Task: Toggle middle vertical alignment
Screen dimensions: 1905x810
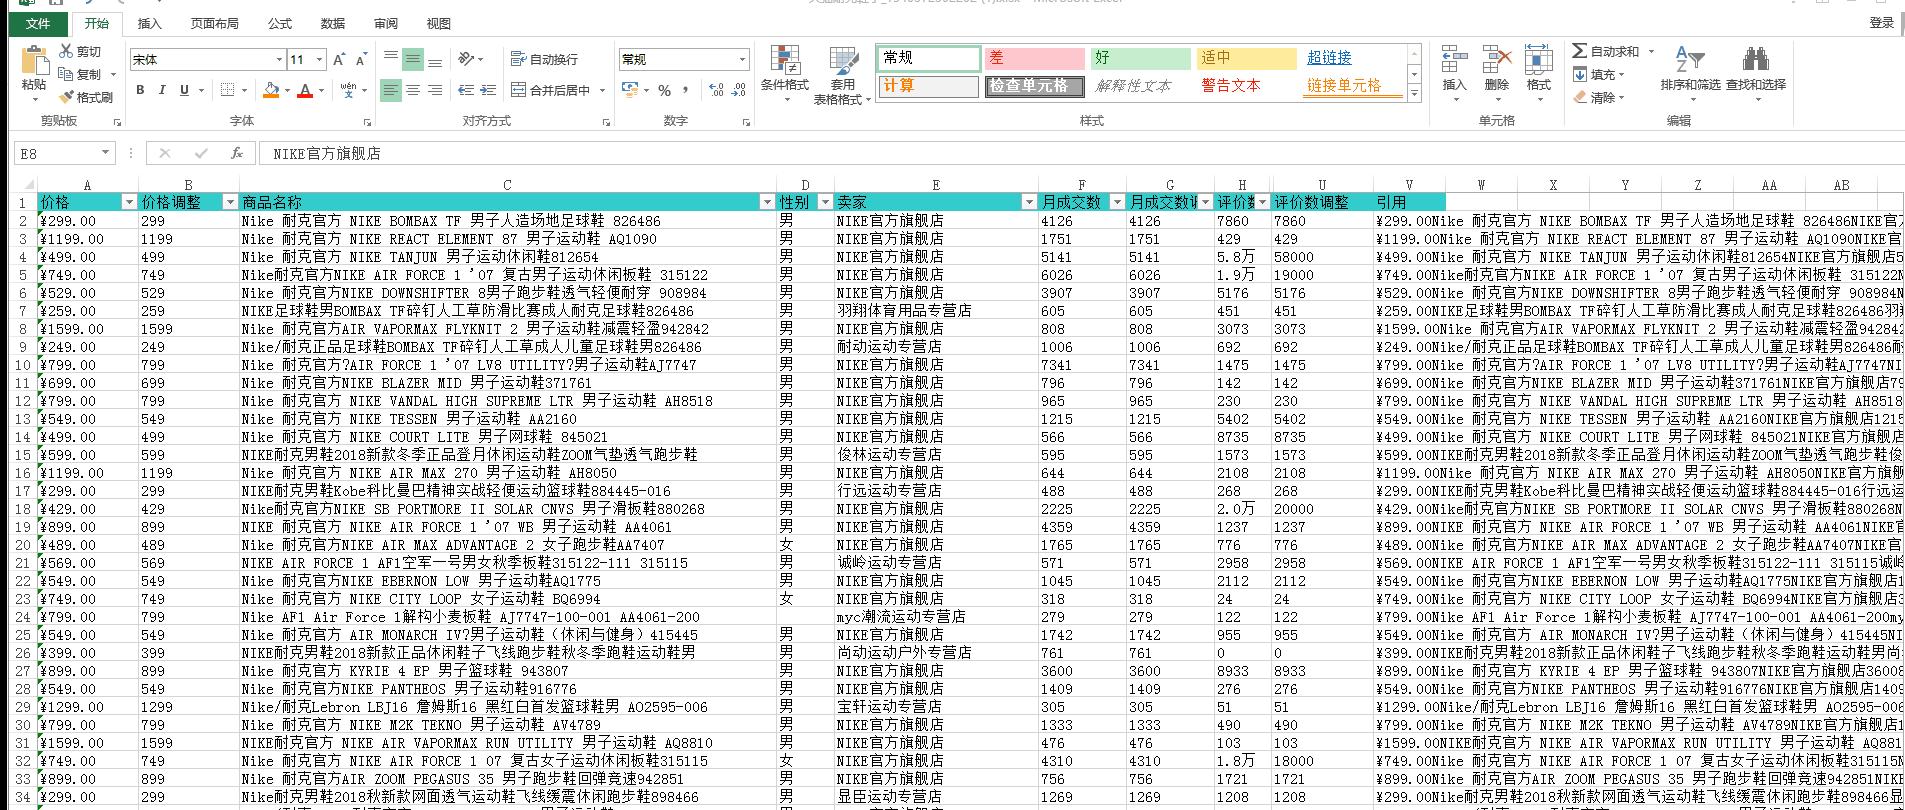Action: coord(413,60)
